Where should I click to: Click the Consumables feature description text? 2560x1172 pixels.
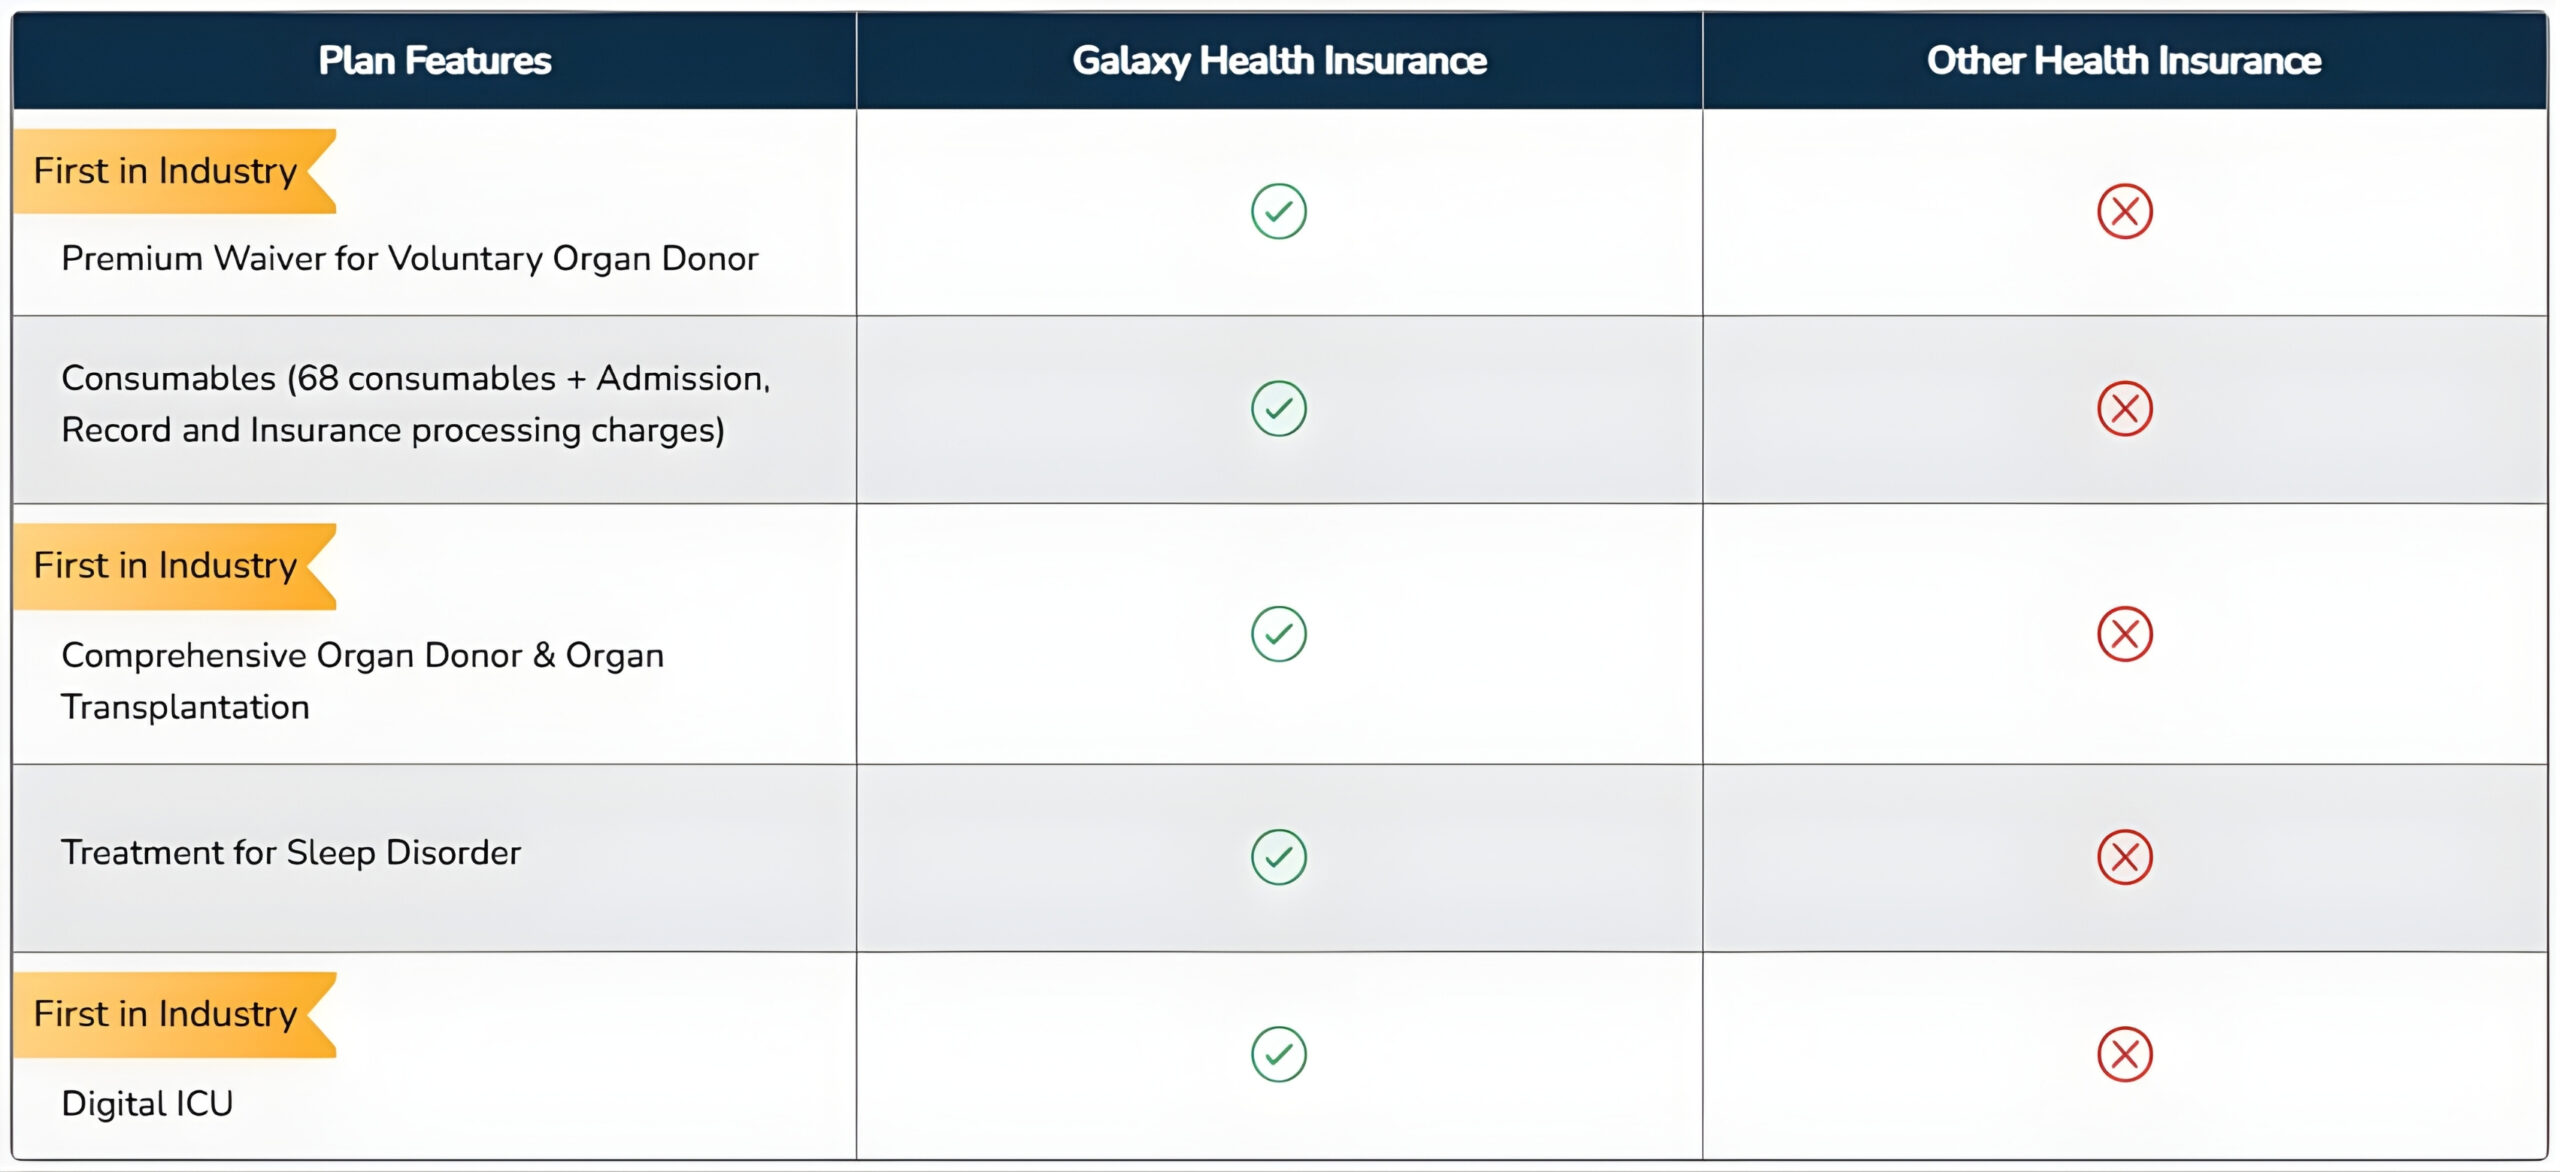coord(415,404)
